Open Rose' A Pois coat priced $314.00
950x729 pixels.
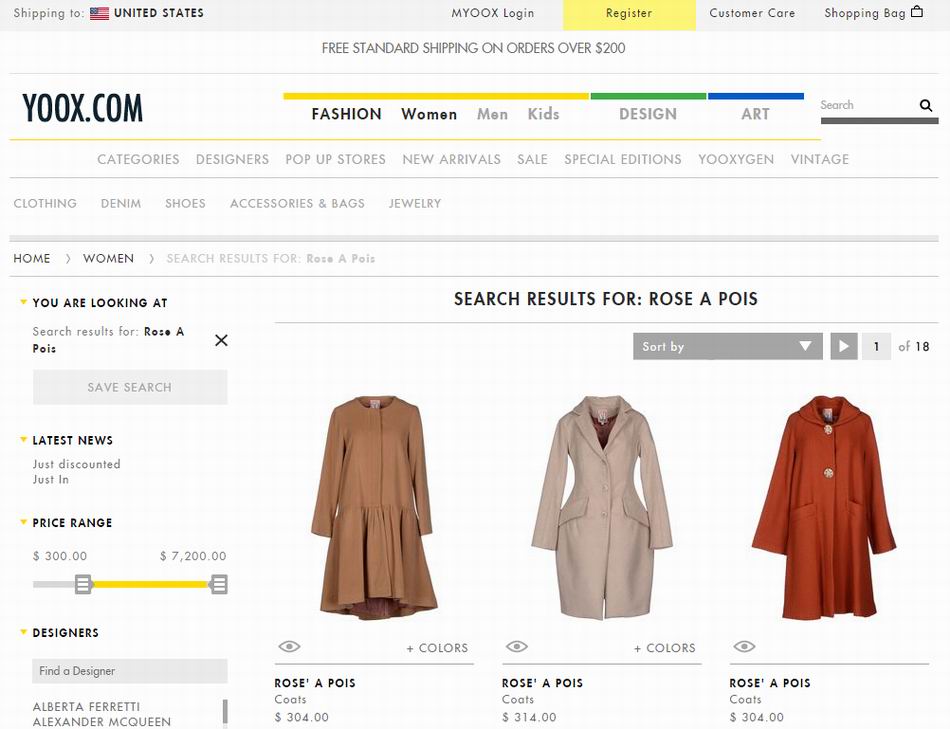pos(542,683)
